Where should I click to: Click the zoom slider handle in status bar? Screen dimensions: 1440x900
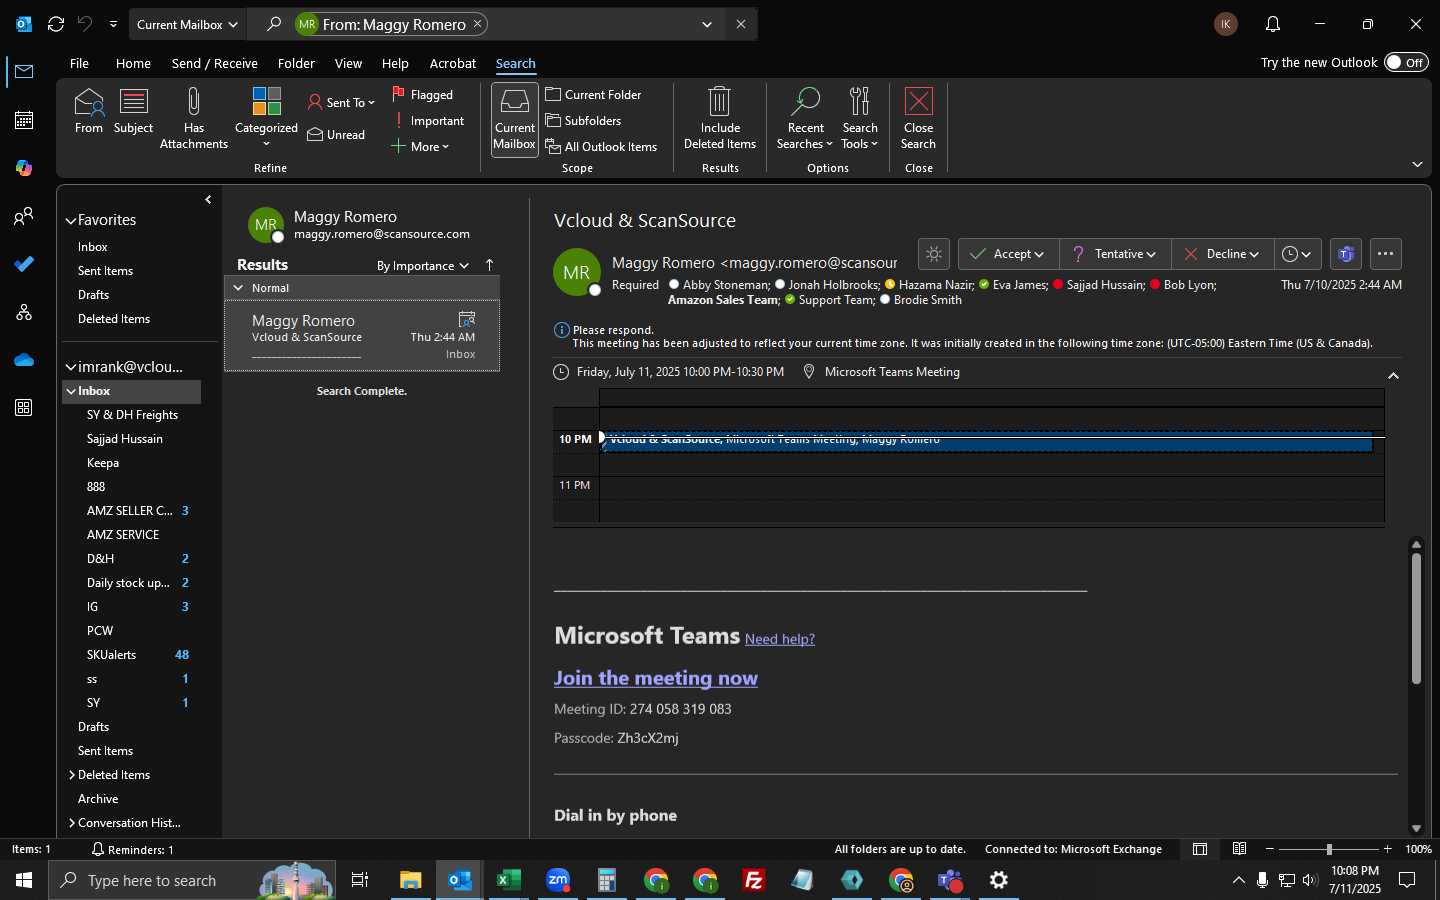[1329, 849]
